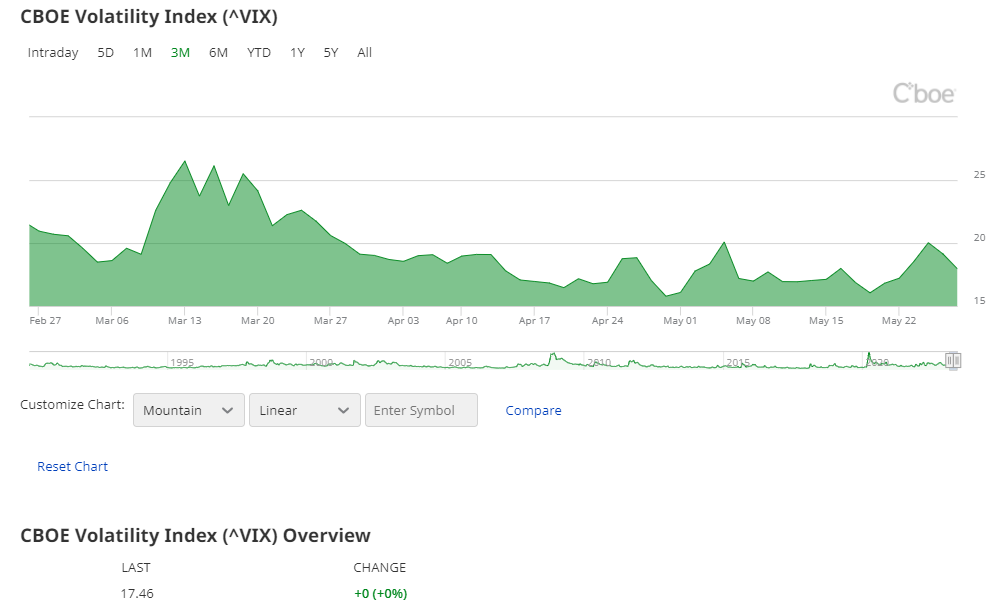Click the CHANGE column label

(x=380, y=568)
